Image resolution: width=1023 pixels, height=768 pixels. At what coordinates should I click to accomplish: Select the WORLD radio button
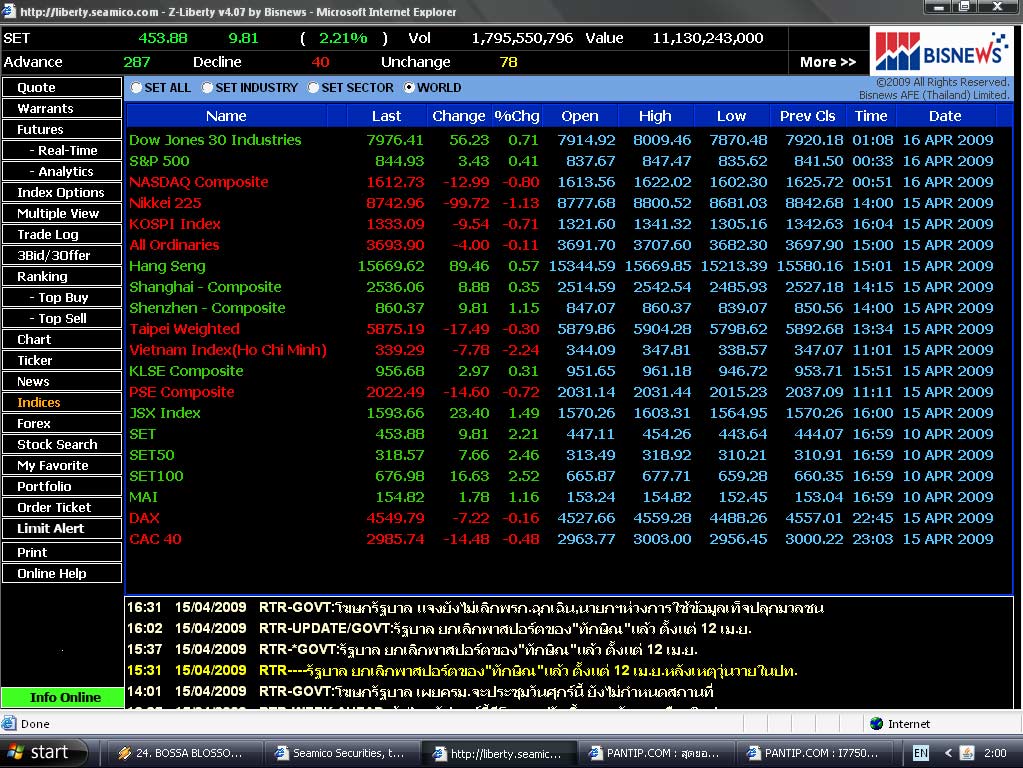point(409,87)
